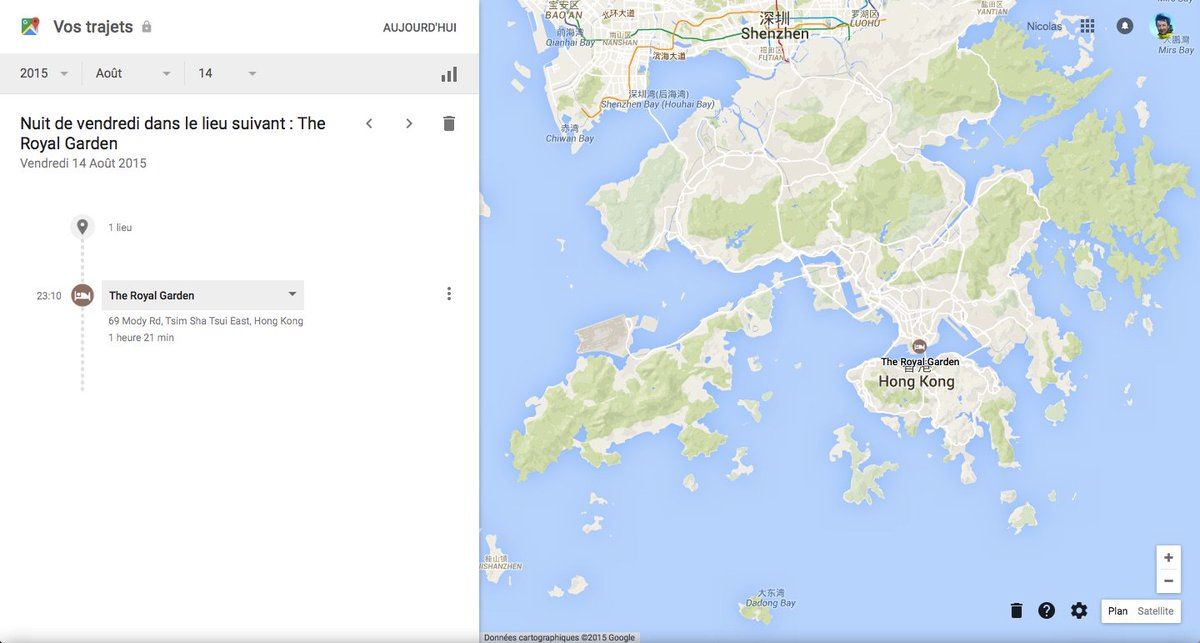Open the Google apps grid
The image size is (1200, 643).
pyautogui.click(x=1087, y=26)
